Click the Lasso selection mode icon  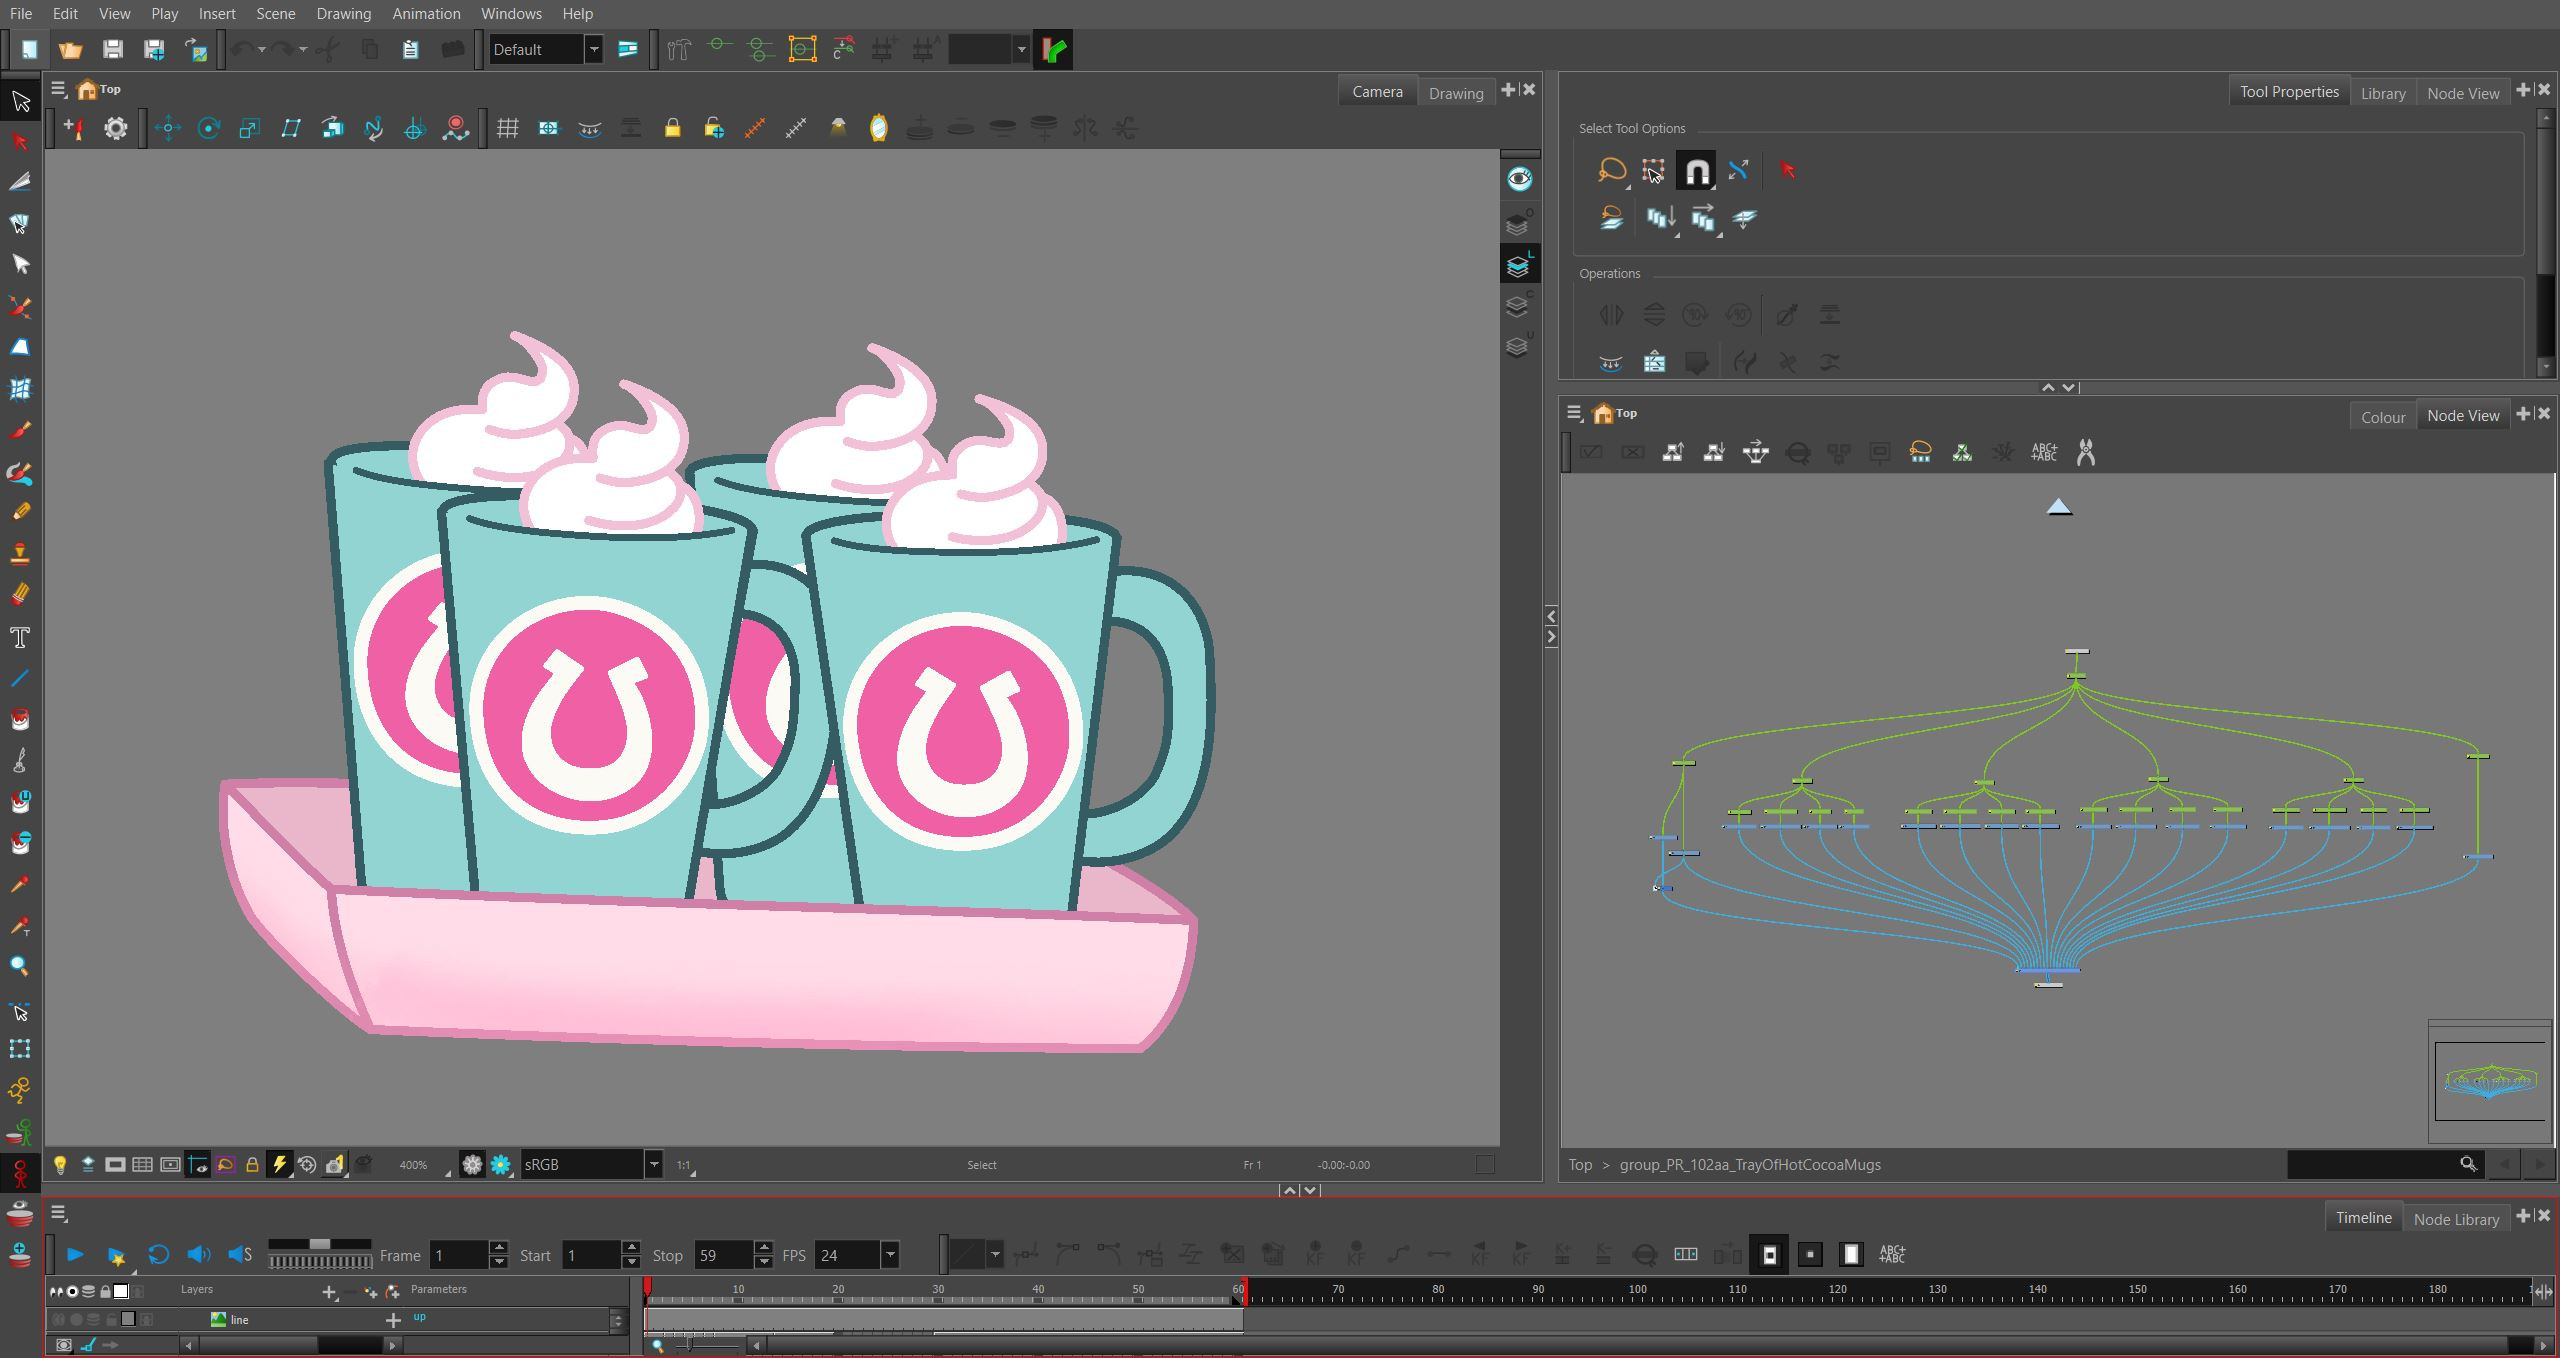pos(1611,171)
